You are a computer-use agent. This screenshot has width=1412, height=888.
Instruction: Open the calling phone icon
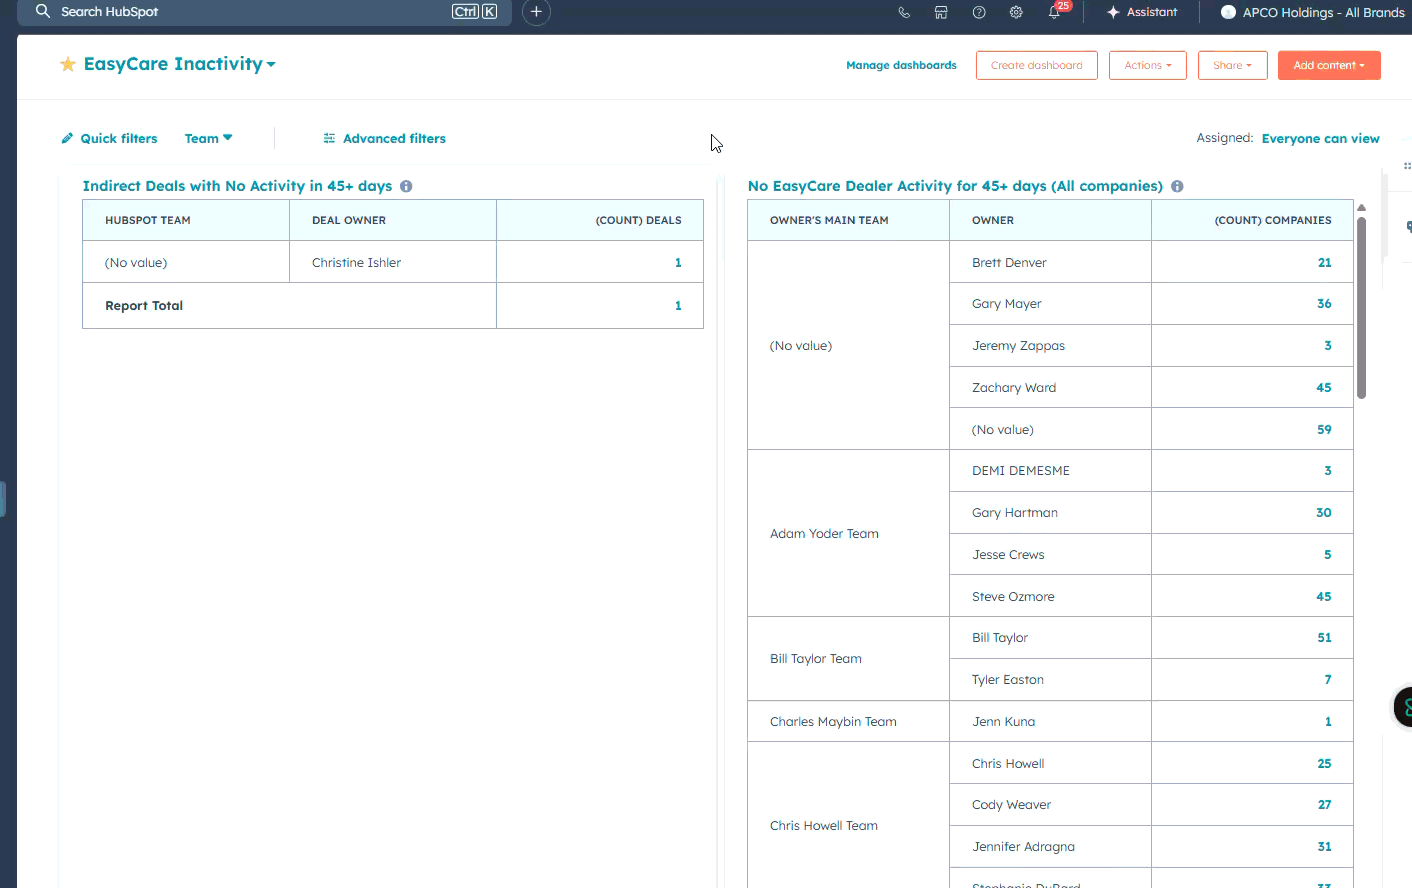pos(904,12)
